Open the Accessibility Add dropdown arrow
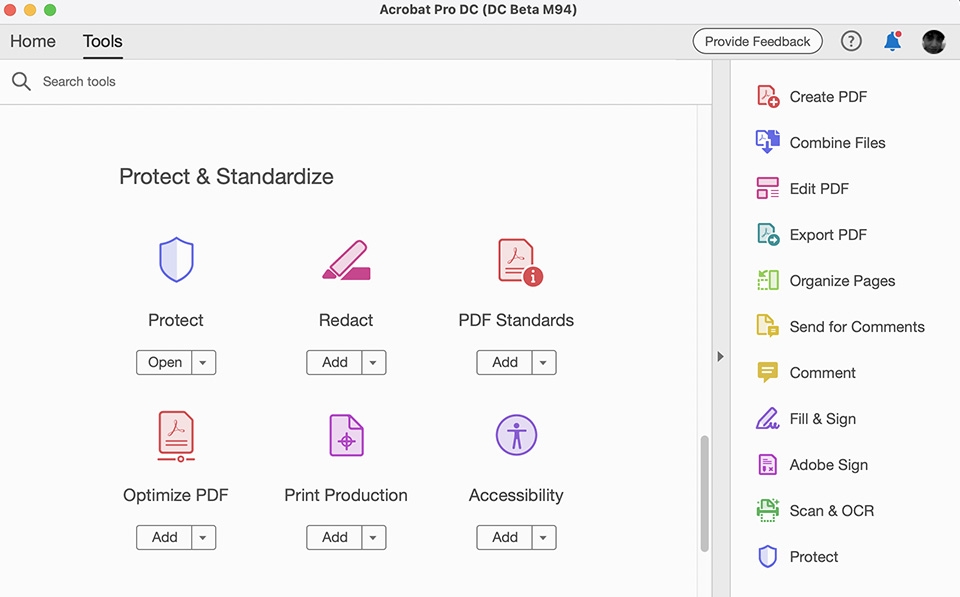The height and width of the screenshot is (597, 960). coord(543,538)
